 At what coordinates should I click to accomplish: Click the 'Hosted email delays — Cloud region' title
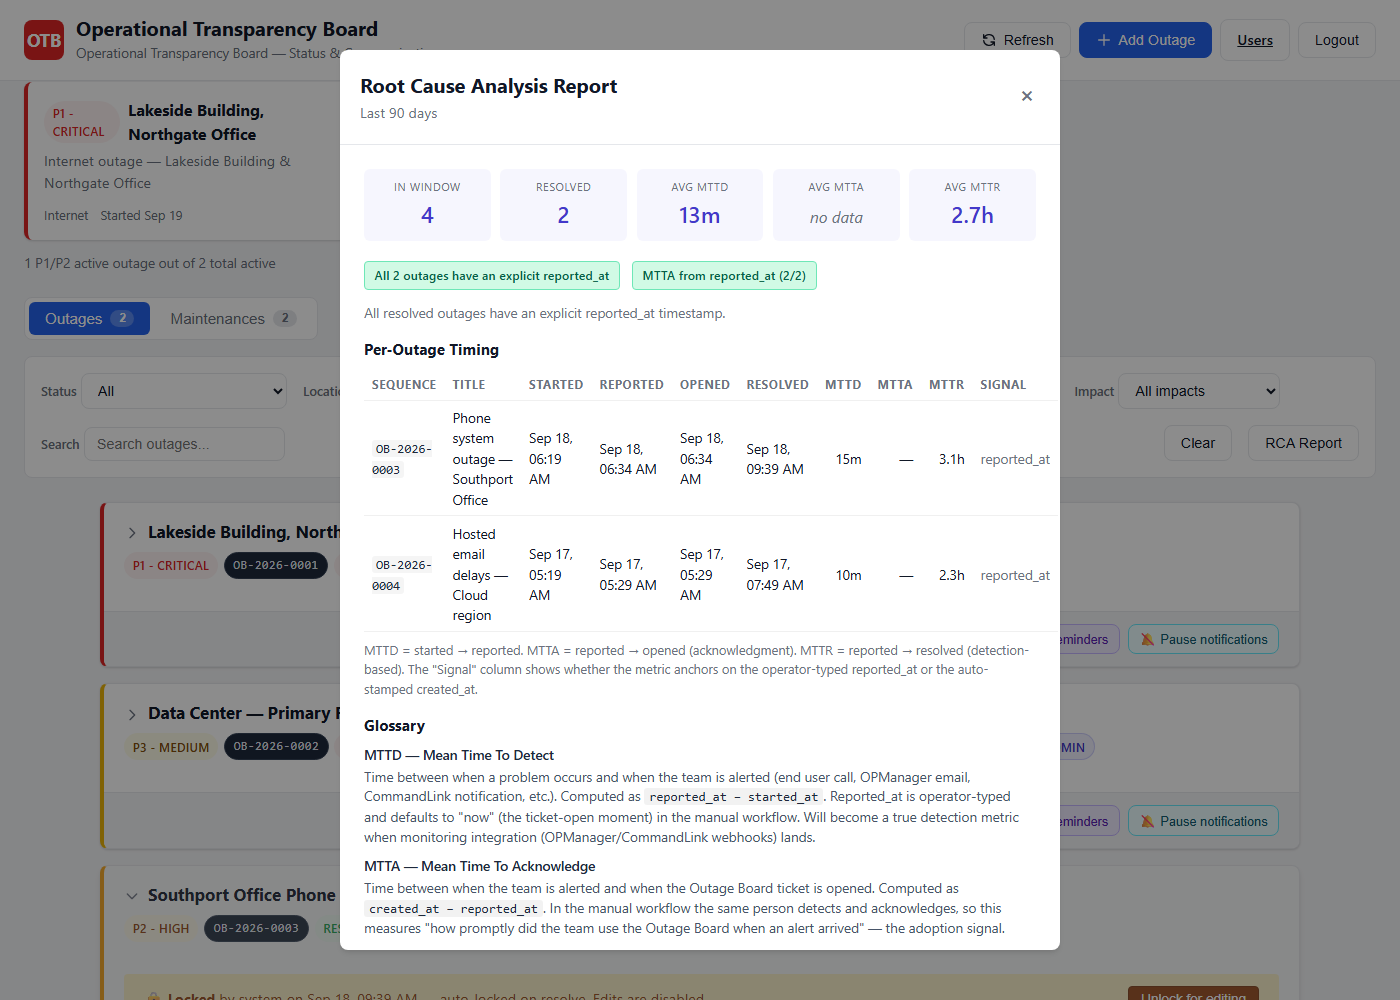[481, 575]
